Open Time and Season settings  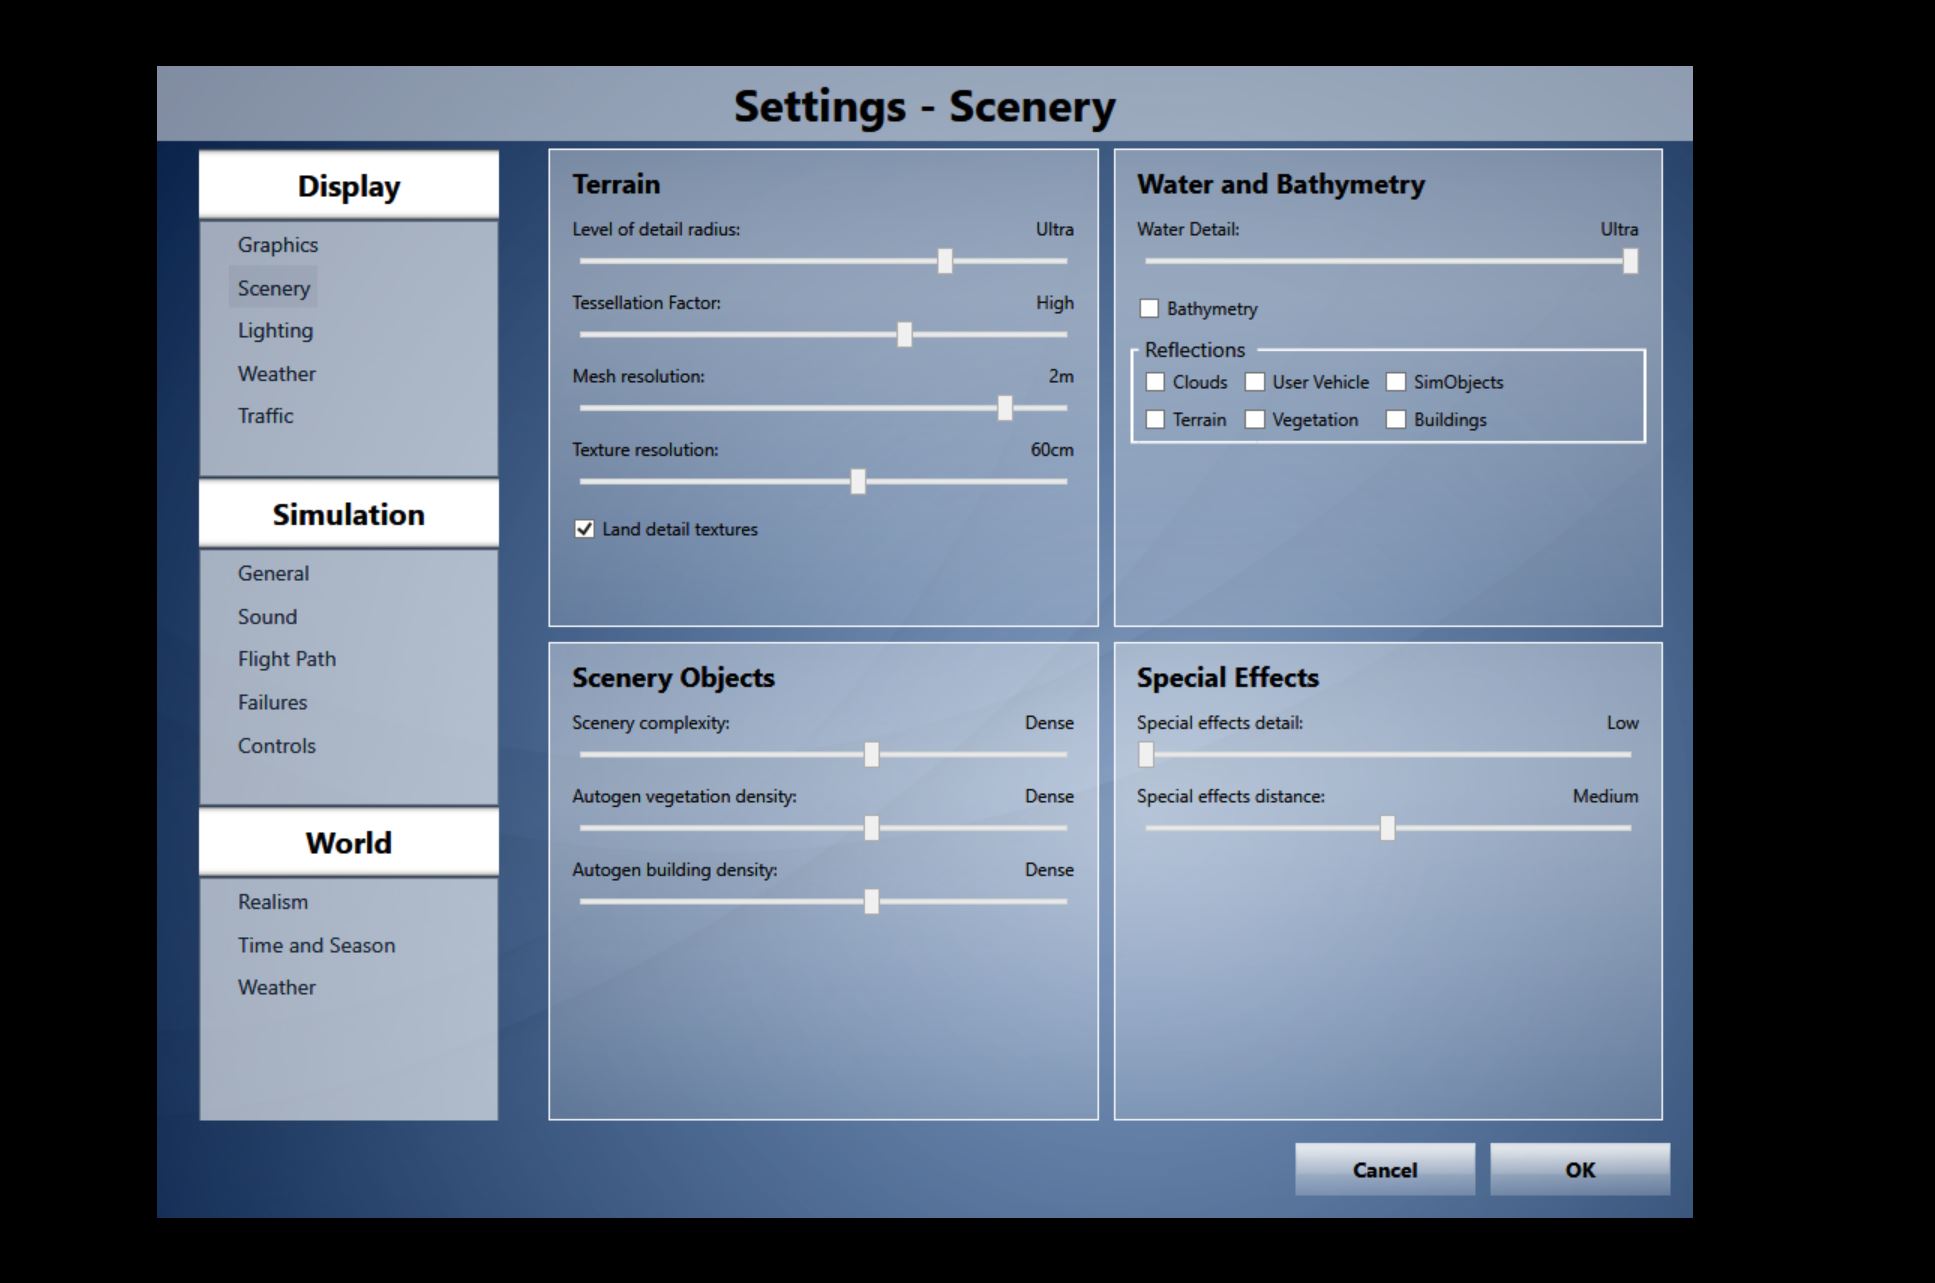(316, 945)
